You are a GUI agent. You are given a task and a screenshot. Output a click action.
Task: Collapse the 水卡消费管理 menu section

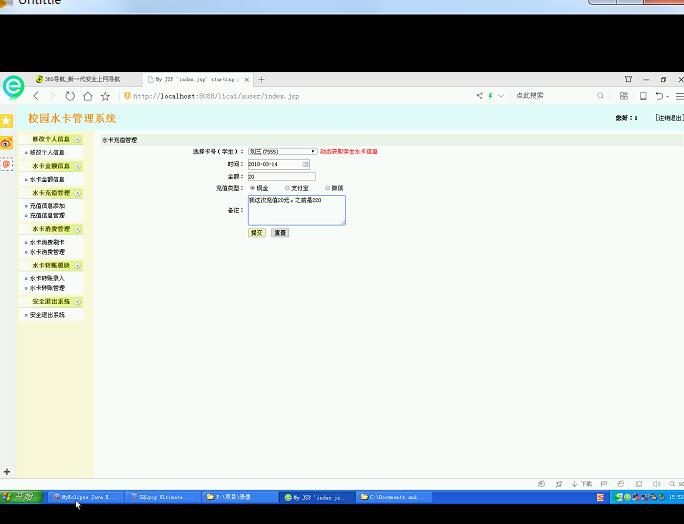pos(78,229)
